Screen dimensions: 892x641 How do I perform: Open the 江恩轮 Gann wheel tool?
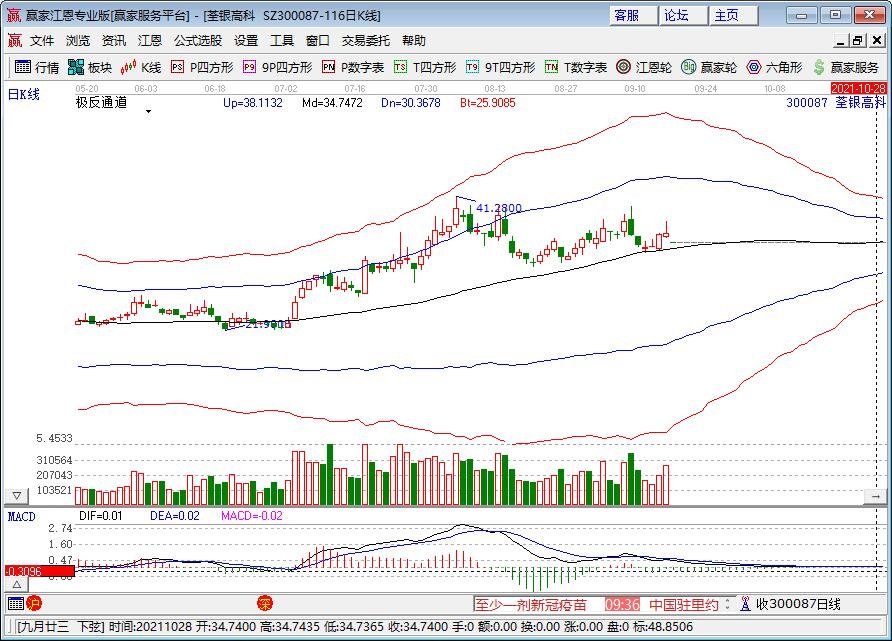[643, 67]
